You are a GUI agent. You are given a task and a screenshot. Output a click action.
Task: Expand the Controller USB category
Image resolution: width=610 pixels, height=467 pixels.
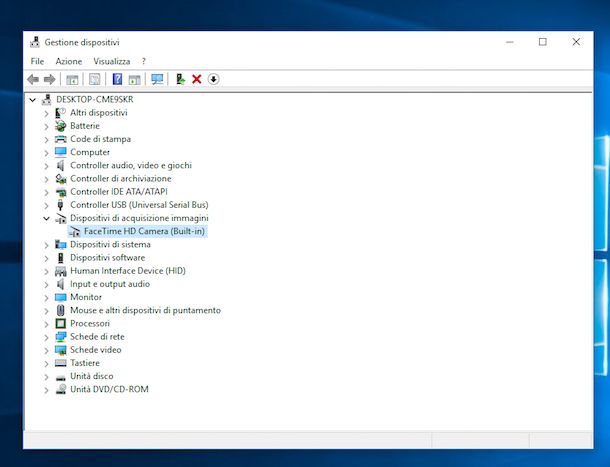click(x=47, y=205)
